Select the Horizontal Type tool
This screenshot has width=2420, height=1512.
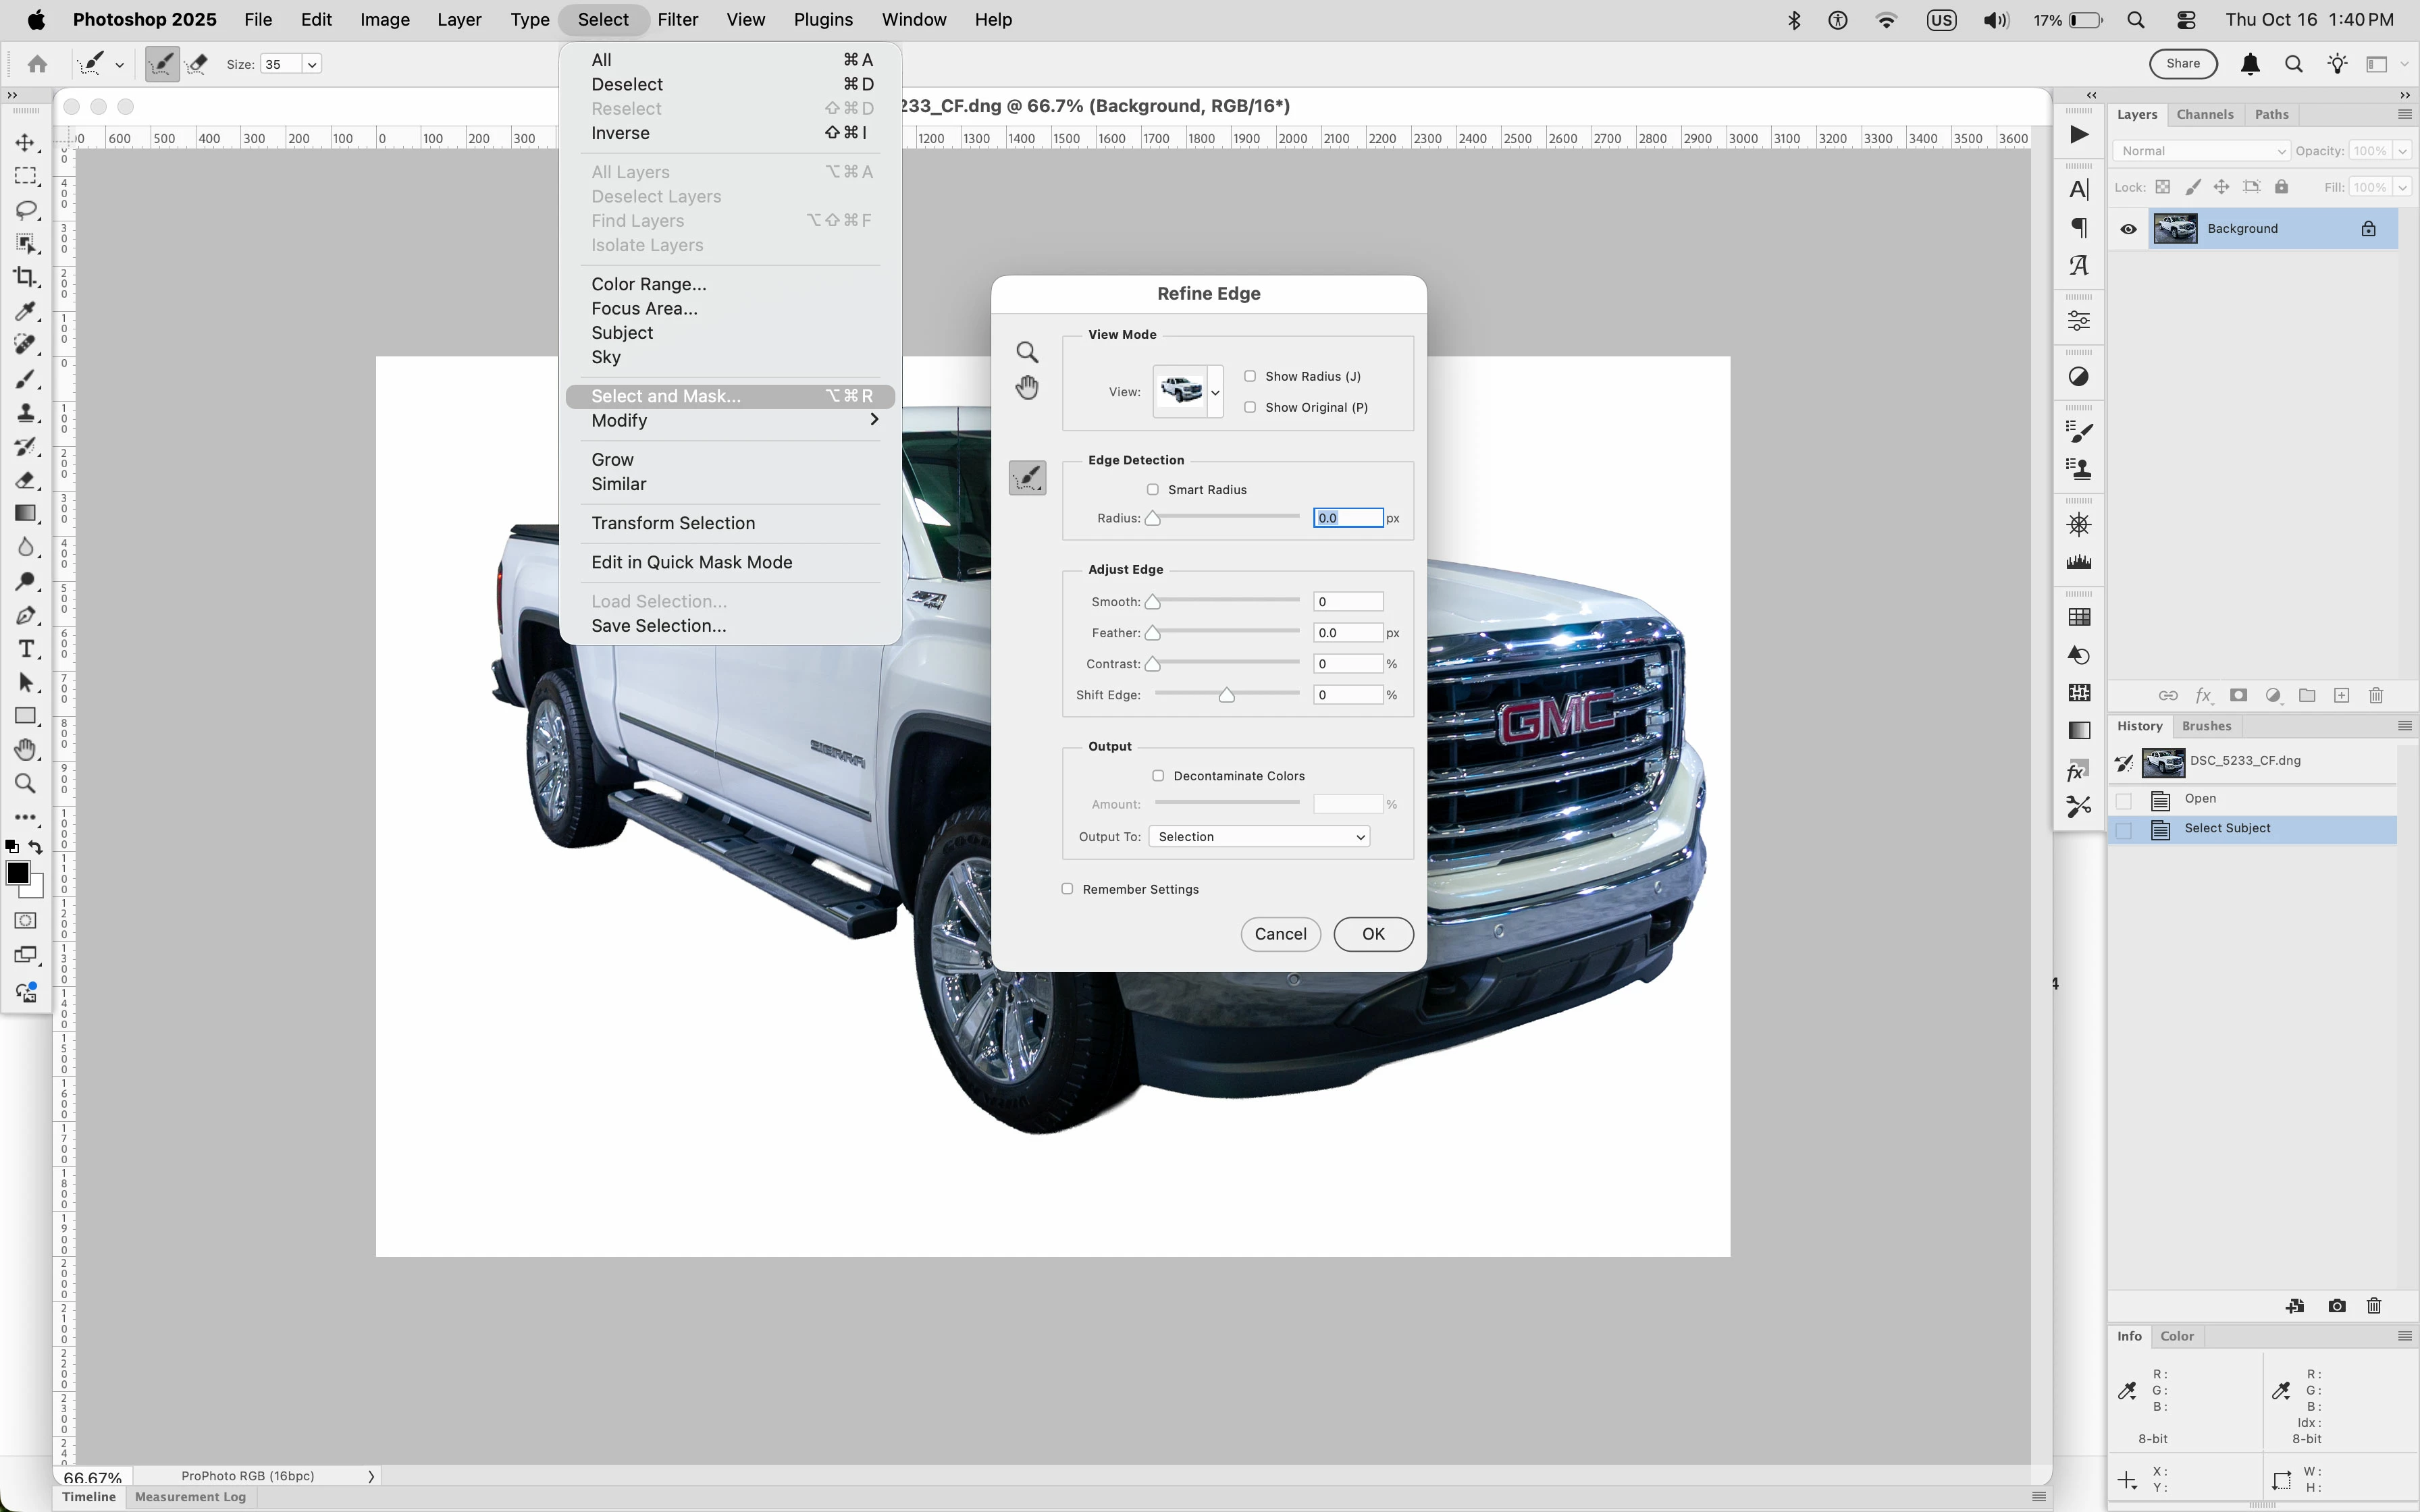point(26,649)
